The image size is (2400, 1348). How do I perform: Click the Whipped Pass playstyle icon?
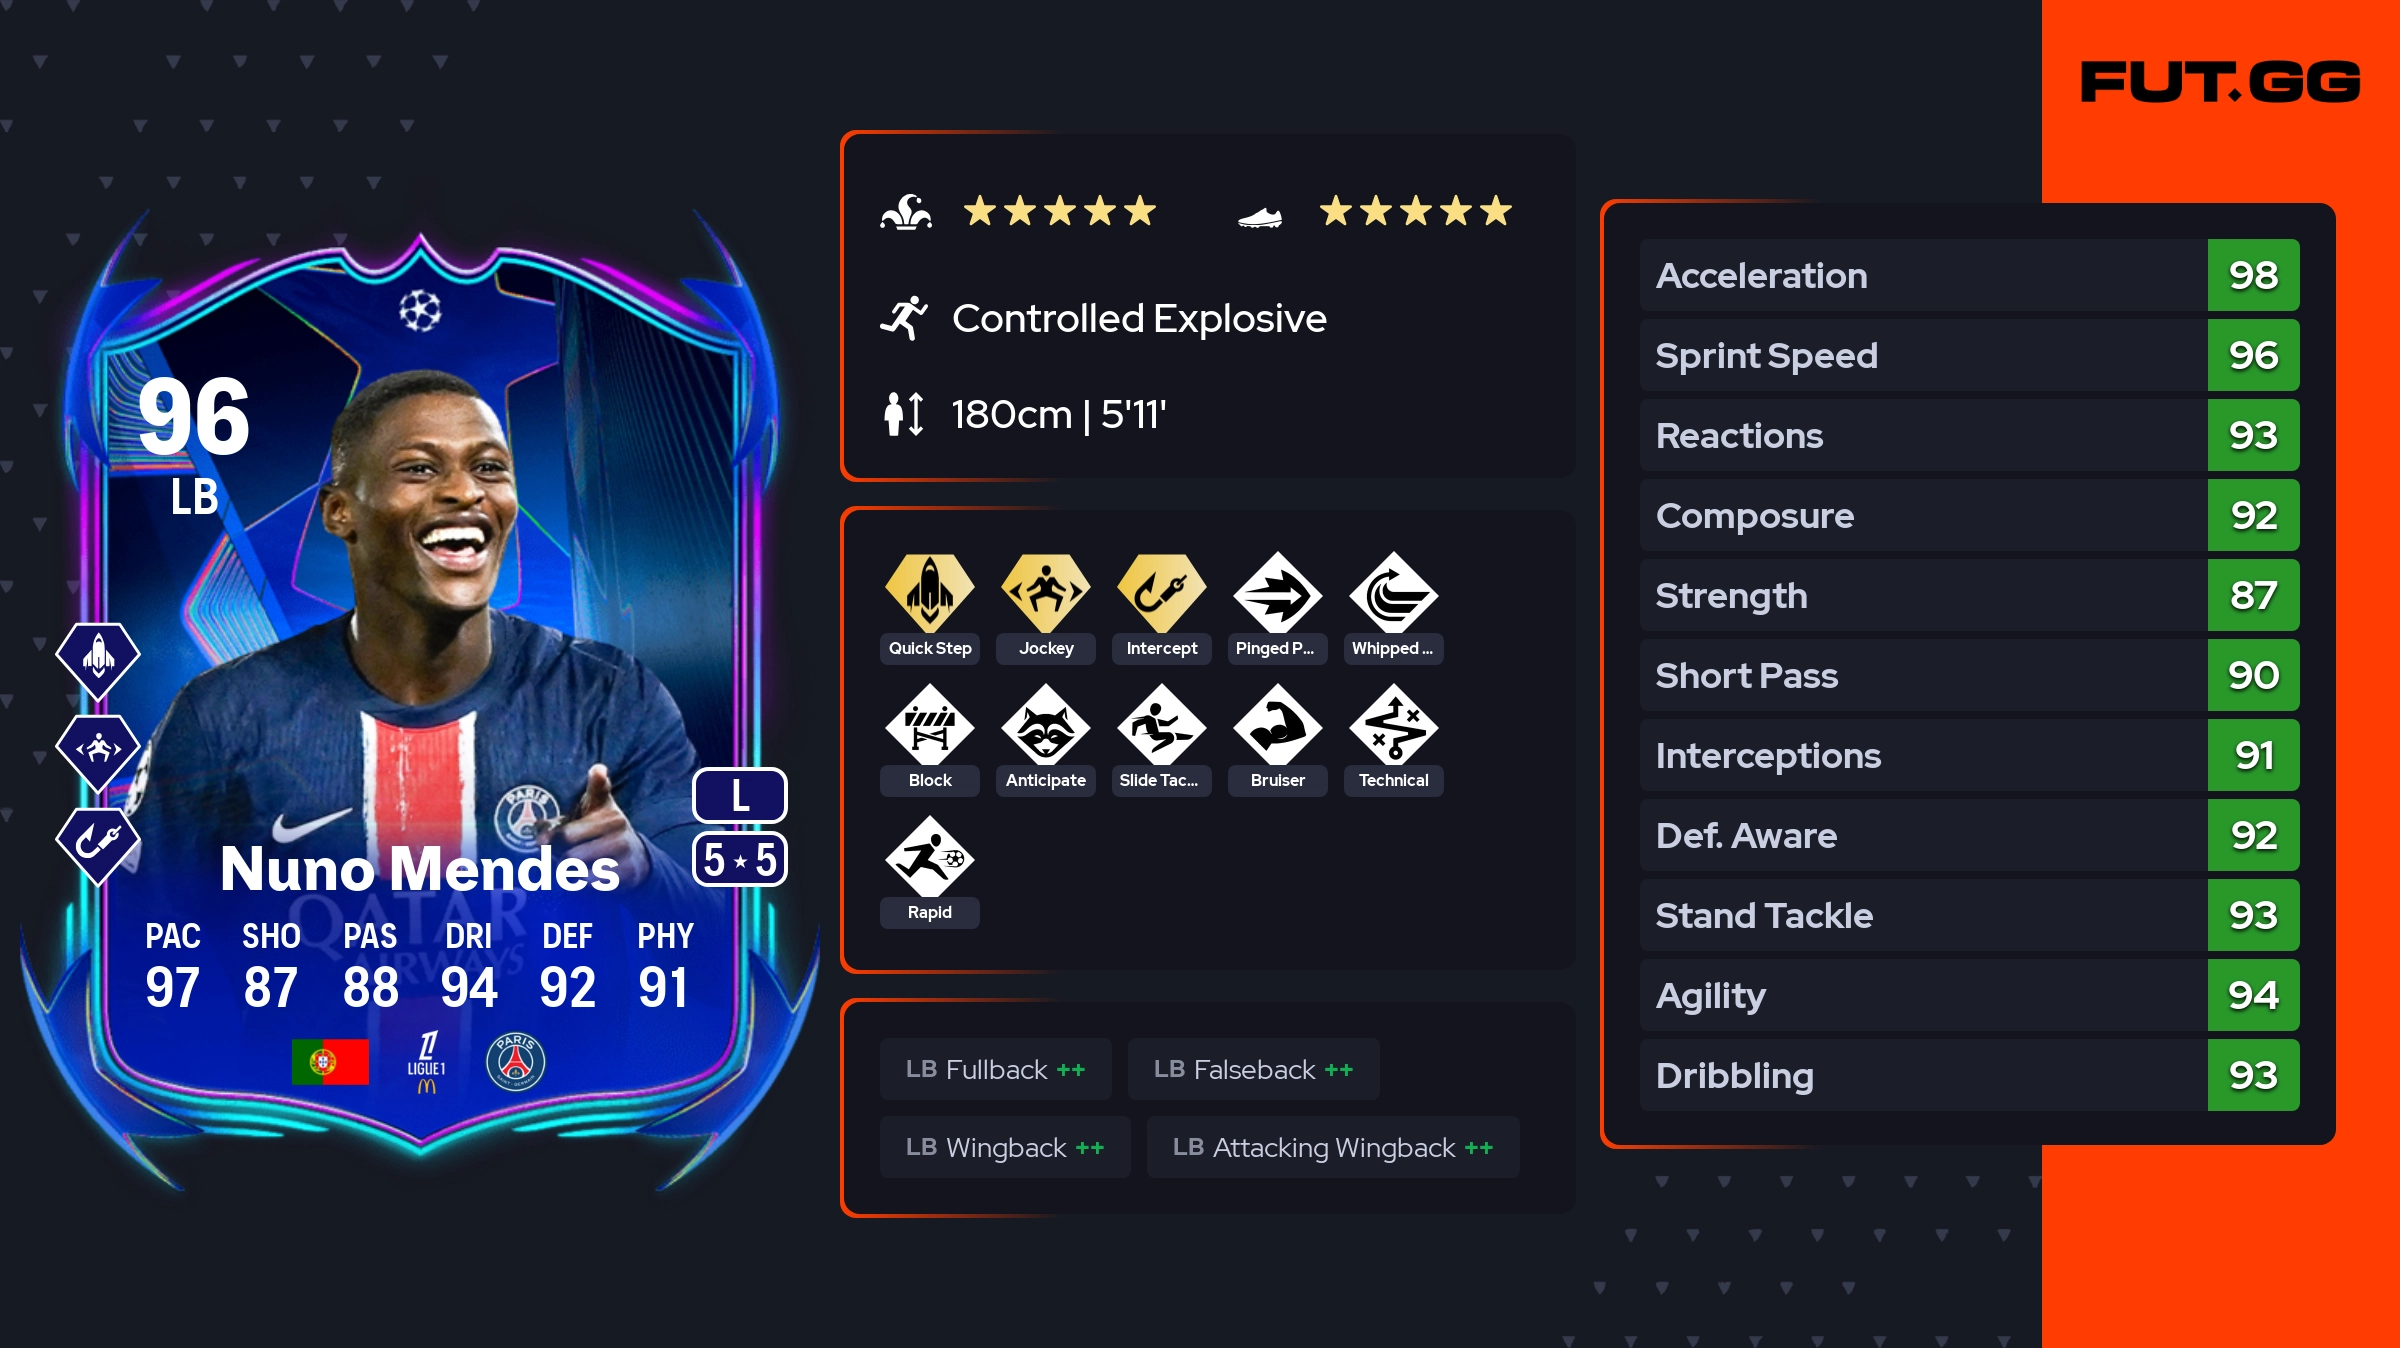1394,593
